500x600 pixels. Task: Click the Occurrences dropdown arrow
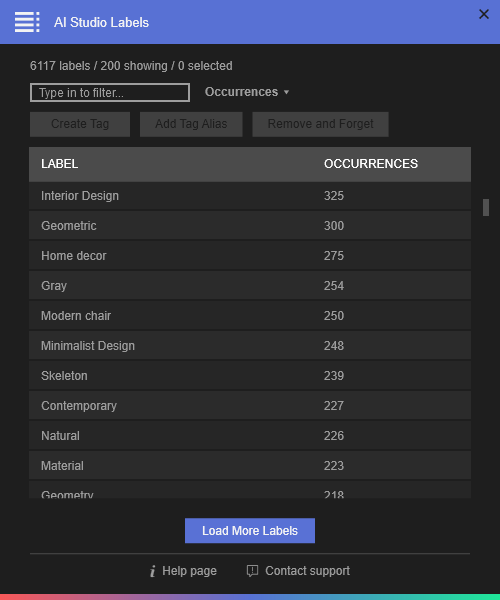pyautogui.click(x=287, y=92)
